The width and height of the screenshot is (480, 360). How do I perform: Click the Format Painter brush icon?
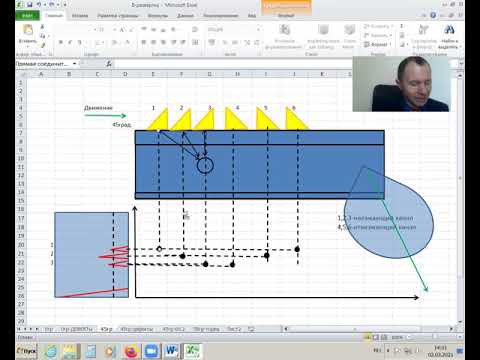pos(42,45)
